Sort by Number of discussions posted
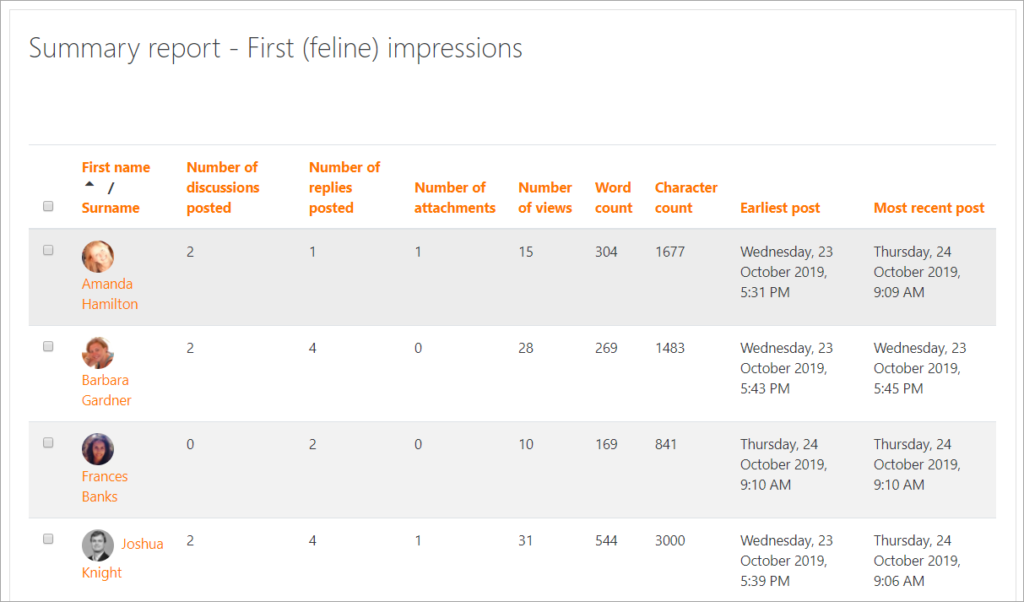 (x=222, y=187)
